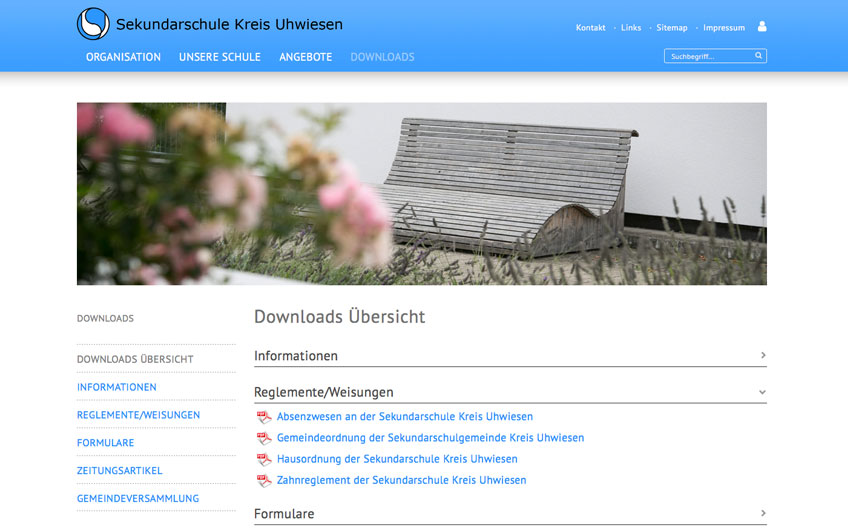Select DOWNLOADS ÜBERSICHT in sidebar

click(x=135, y=359)
